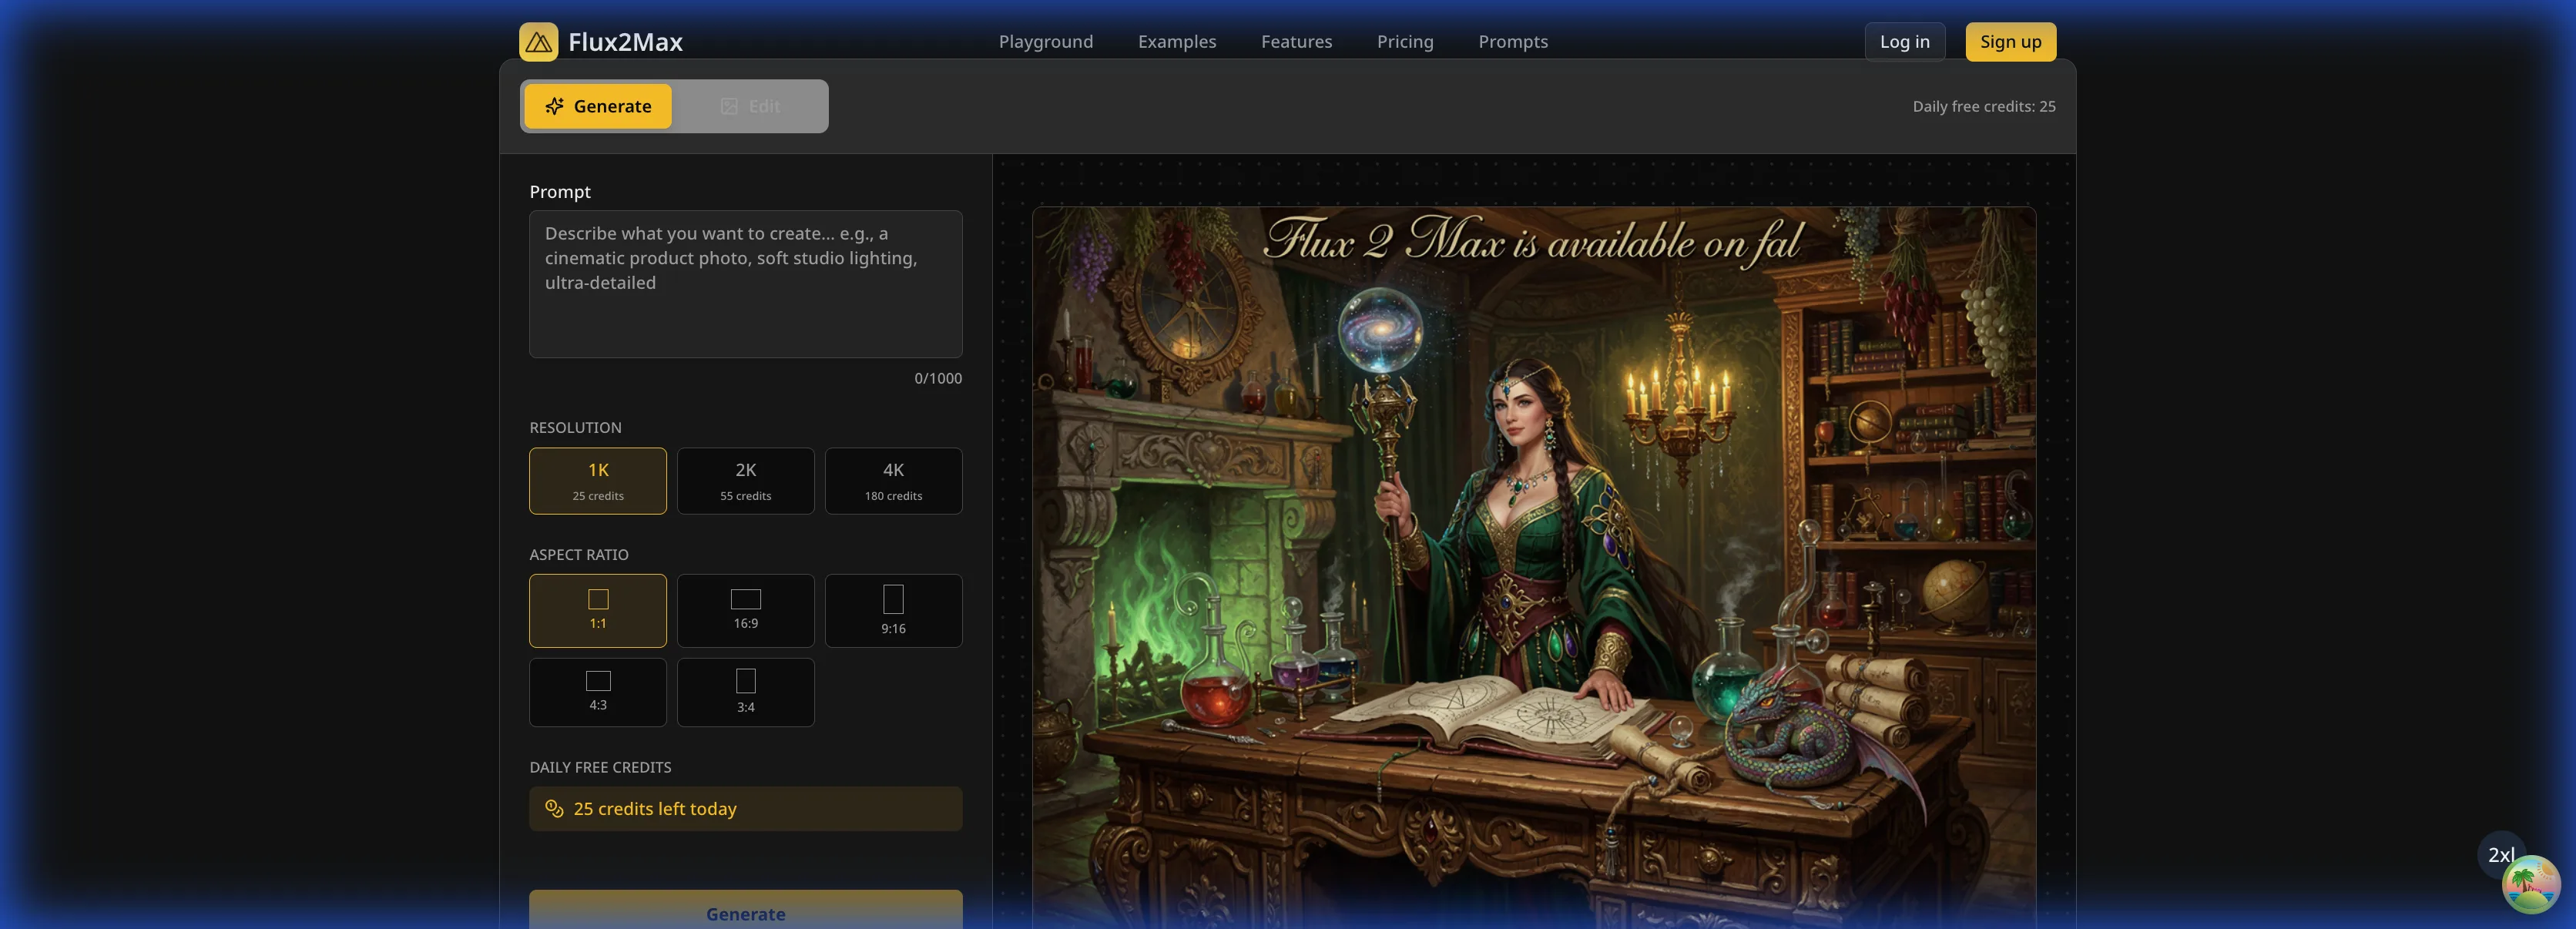Click the palm tree island avatar icon
This screenshot has width=2576, height=929.
(2531, 884)
